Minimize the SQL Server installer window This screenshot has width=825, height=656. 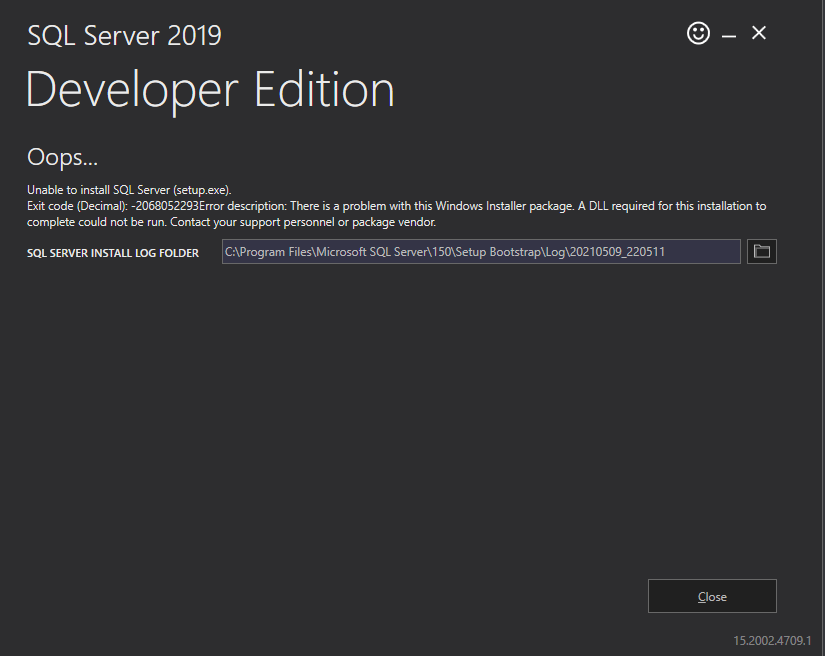[x=729, y=35]
